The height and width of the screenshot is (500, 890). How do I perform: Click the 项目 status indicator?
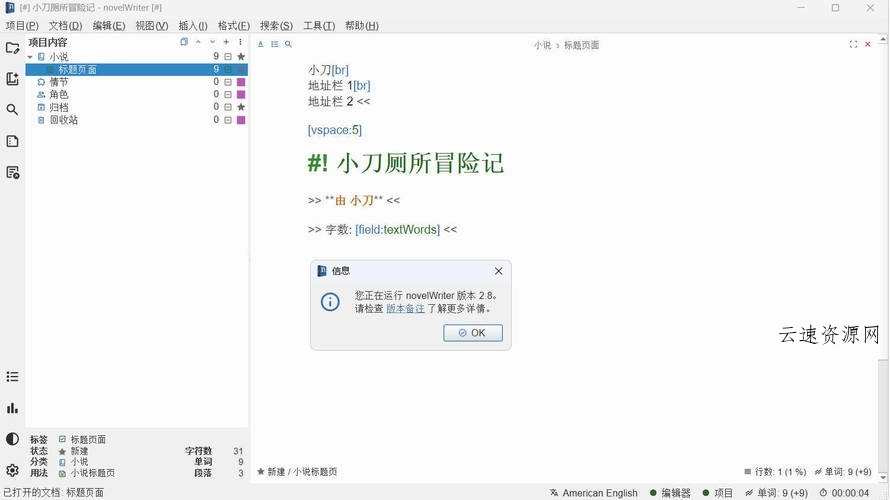point(717,493)
